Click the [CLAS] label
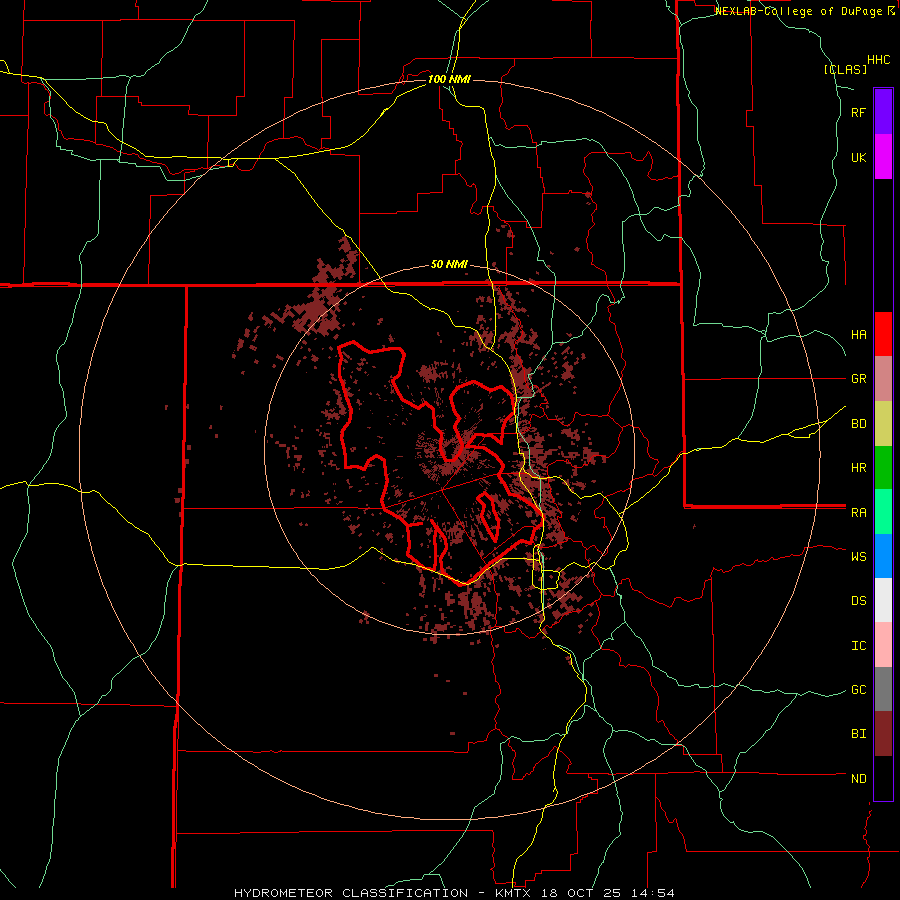Image resolution: width=900 pixels, height=900 pixels. pyautogui.click(x=845, y=69)
